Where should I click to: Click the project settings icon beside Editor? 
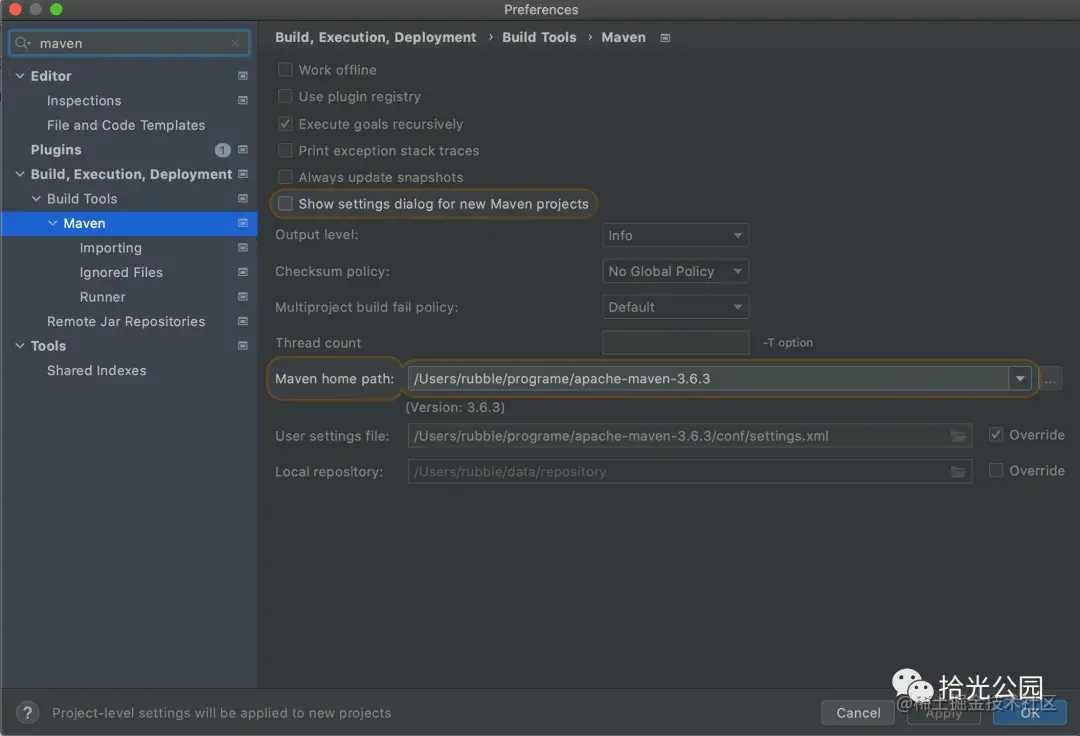pos(242,75)
